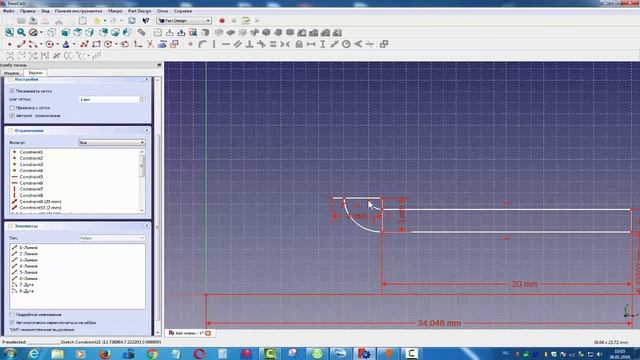Toggle the auto constraints checkbox
Screen dimensions: 640x360
tap(12, 116)
